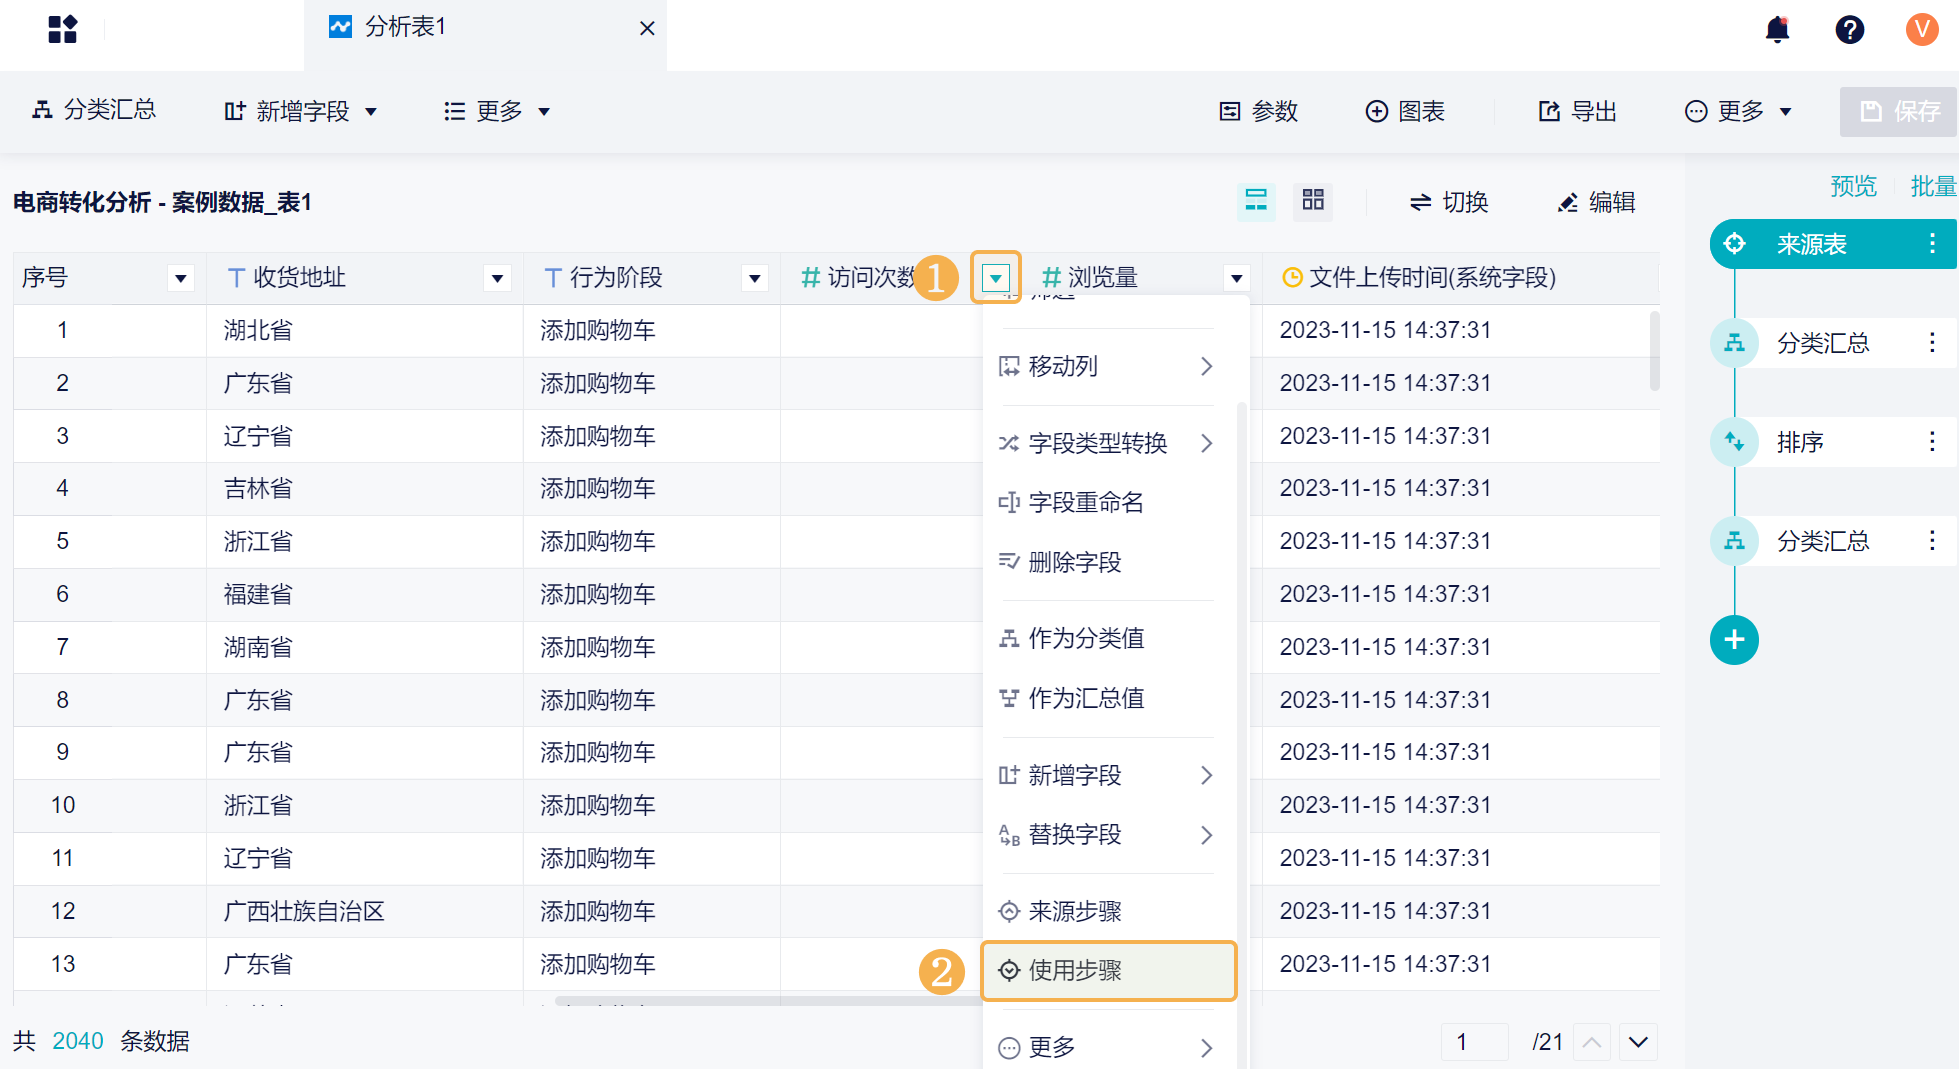The height and width of the screenshot is (1069, 1959).
Task: Select the 字段类型转换 menu item
Action: point(1107,443)
